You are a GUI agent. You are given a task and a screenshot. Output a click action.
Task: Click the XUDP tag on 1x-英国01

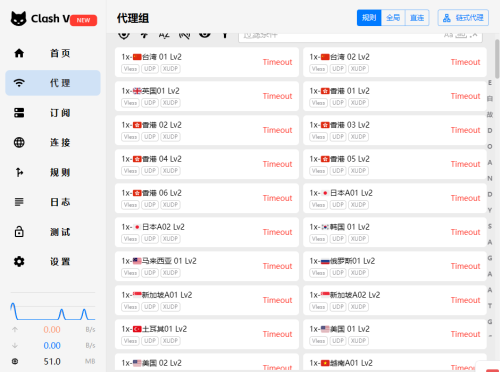170,103
